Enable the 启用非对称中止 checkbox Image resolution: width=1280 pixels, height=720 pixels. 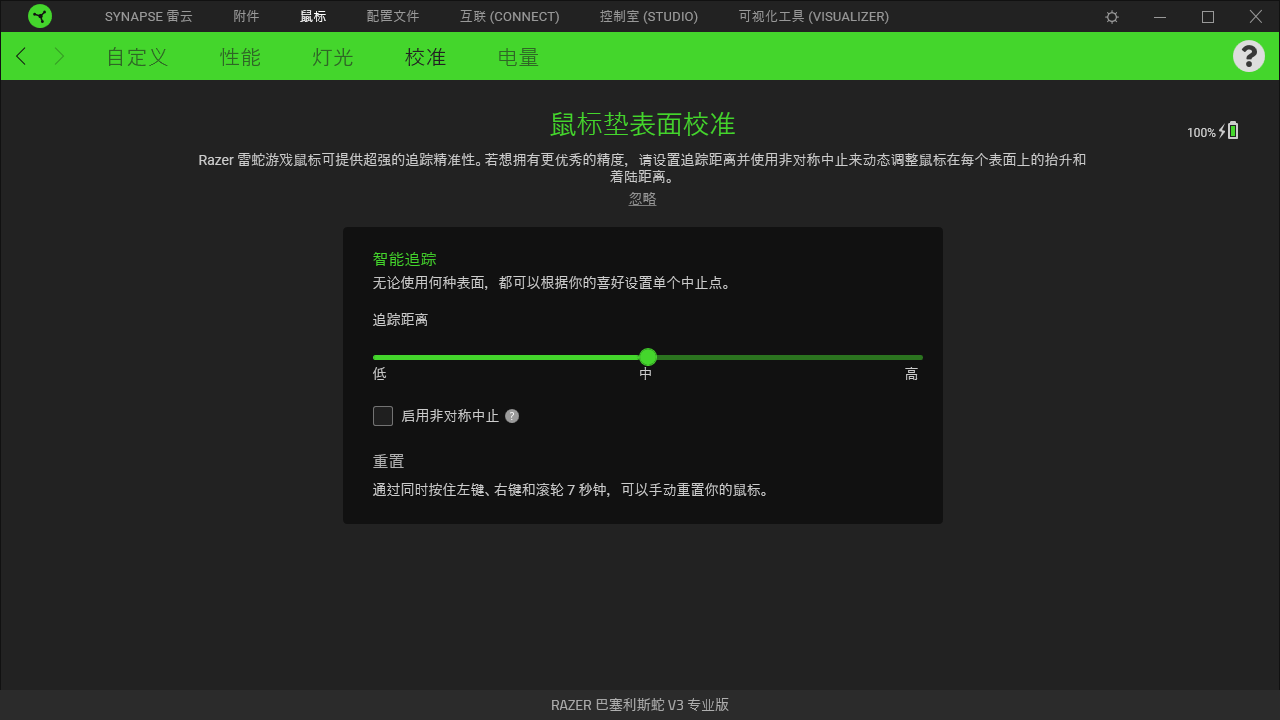coord(383,416)
